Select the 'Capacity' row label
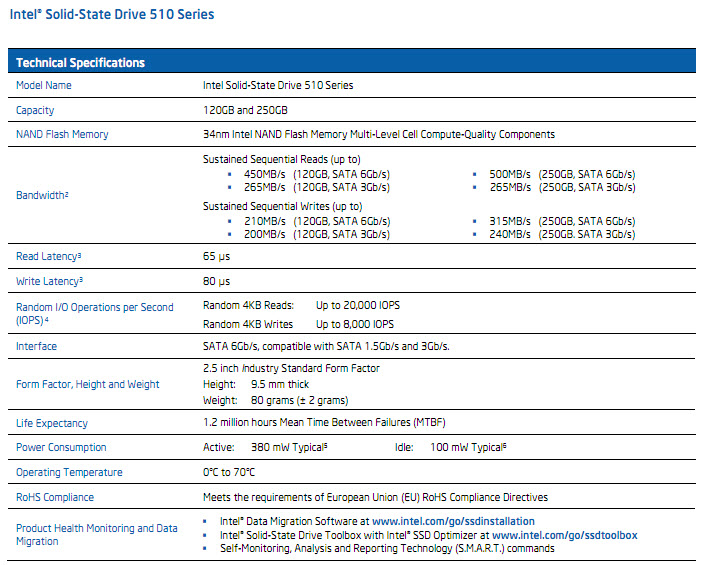This screenshot has height=565, width=704. [x=35, y=110]
